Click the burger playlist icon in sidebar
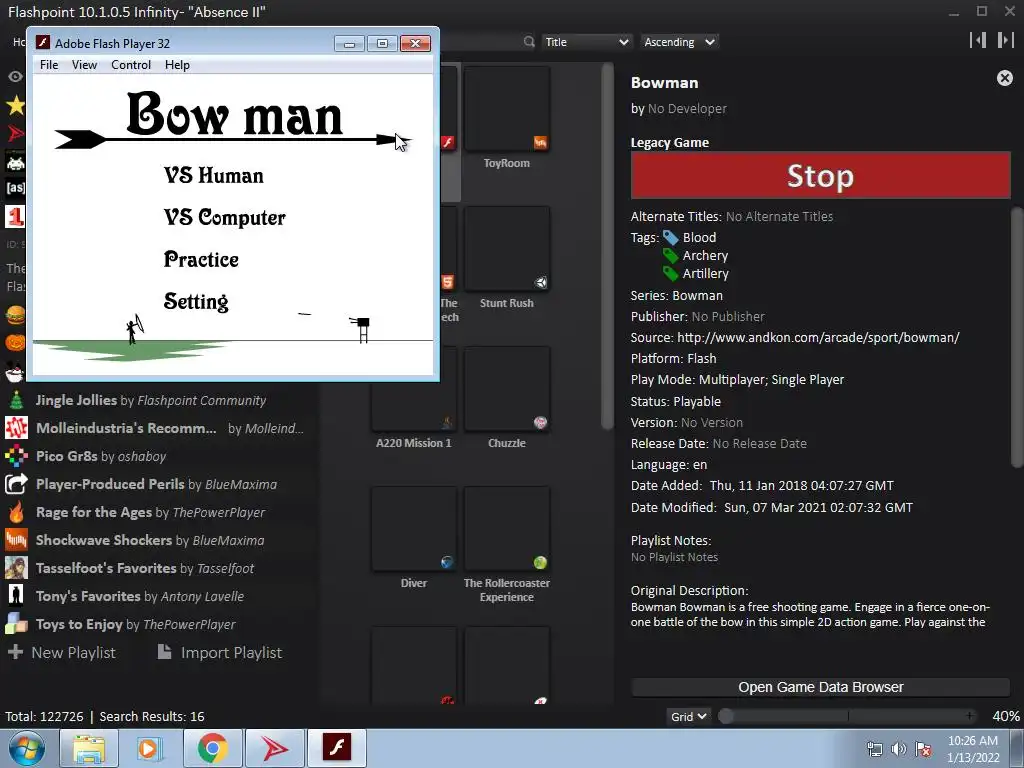The image size is (1024, 768). [x=16, y=315]
